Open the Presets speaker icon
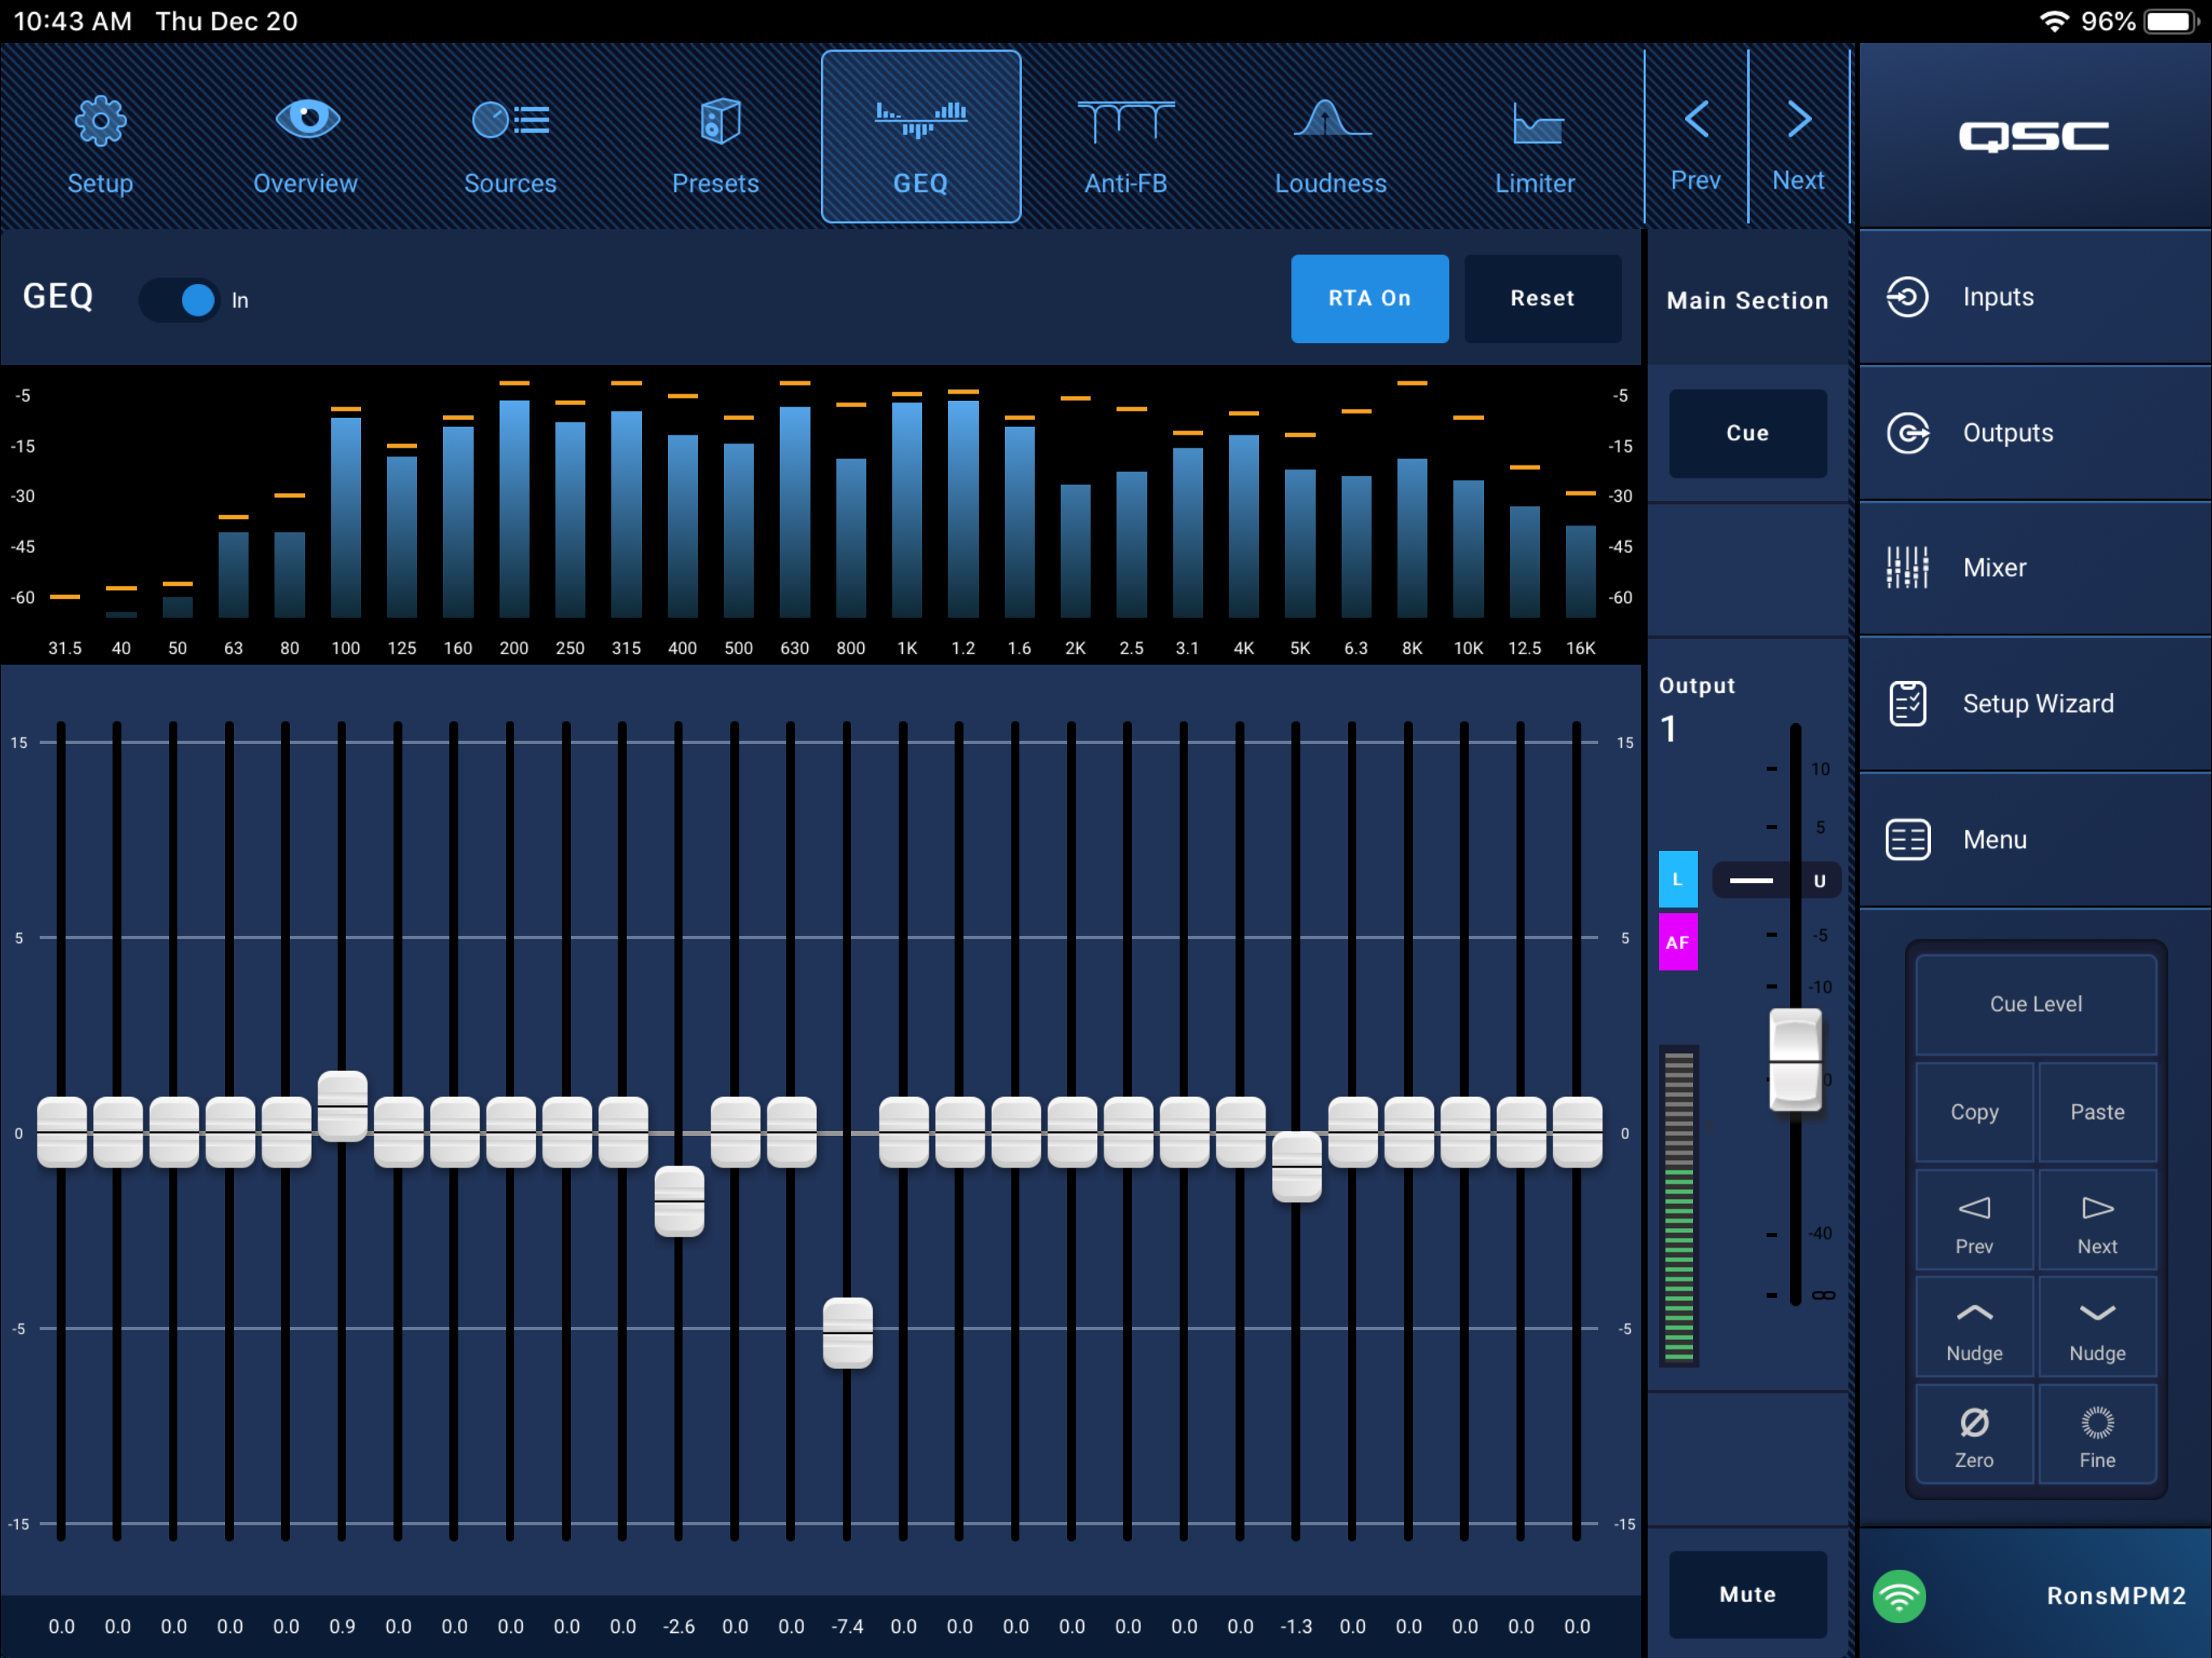Image resolution: width=2212 pixels, height=1658 pixels. tap(719, 122)
